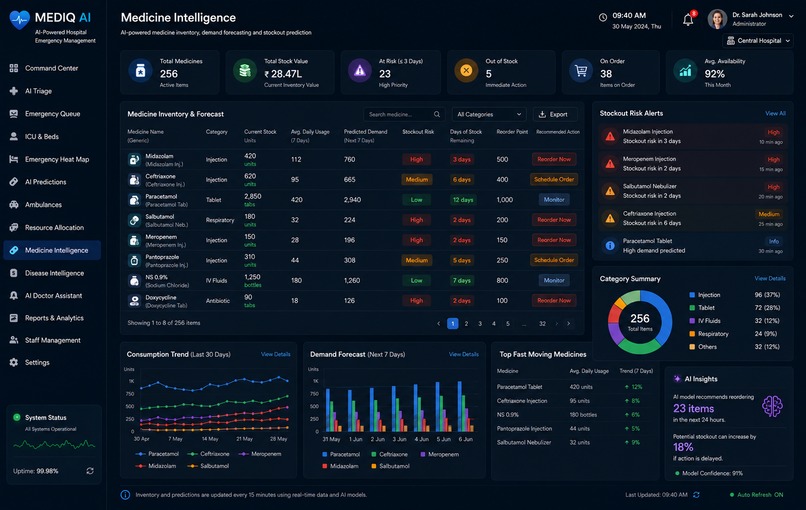This screenshot has height=510, width=806.
Task: Open AI Predictions
Action: coord(45,182)
